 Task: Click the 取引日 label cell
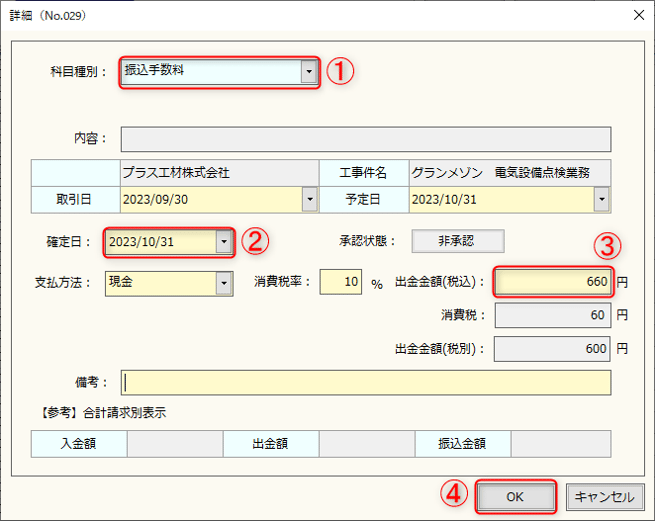[76, 200]
